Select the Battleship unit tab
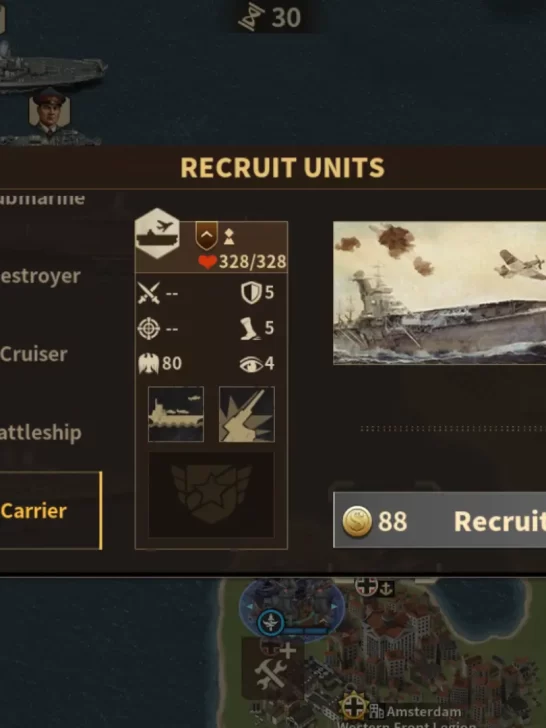The width and height of the screenshot is (546, 728). pos(41,432)
